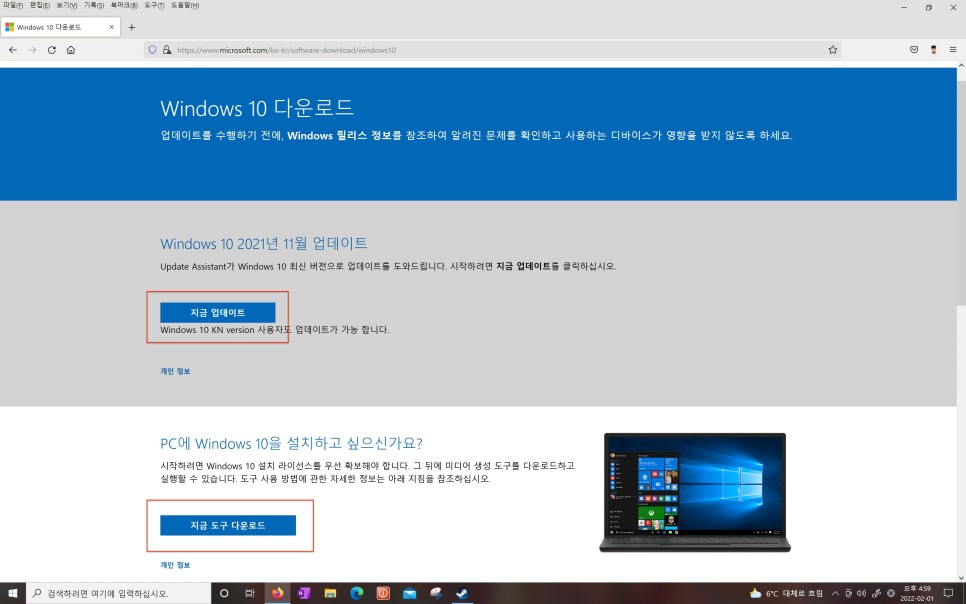
Task: Open the 기록(S) menu
Action: [94, 5]
